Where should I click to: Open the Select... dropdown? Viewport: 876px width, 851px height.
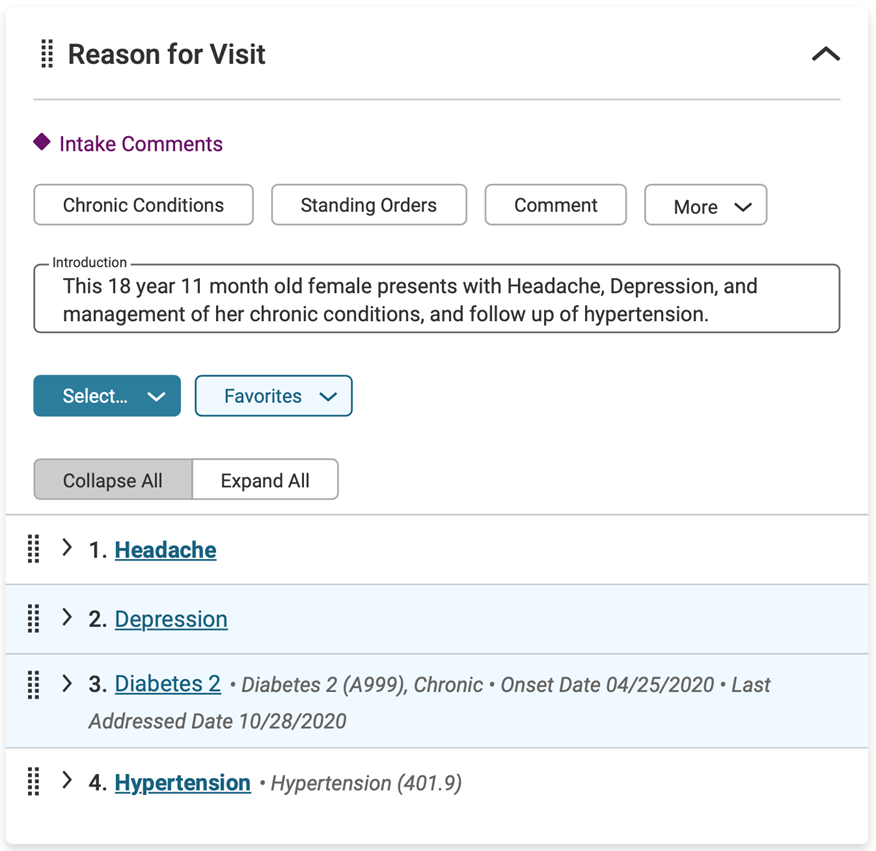[107, 396]
